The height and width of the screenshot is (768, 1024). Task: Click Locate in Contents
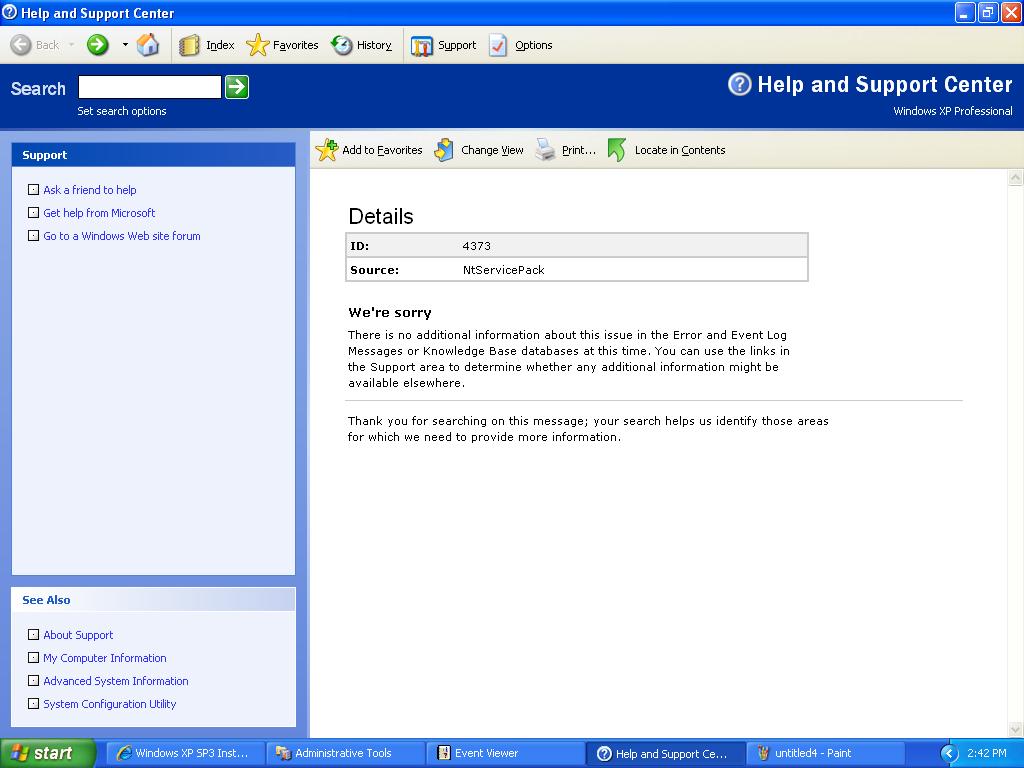[x=679, y=150]
